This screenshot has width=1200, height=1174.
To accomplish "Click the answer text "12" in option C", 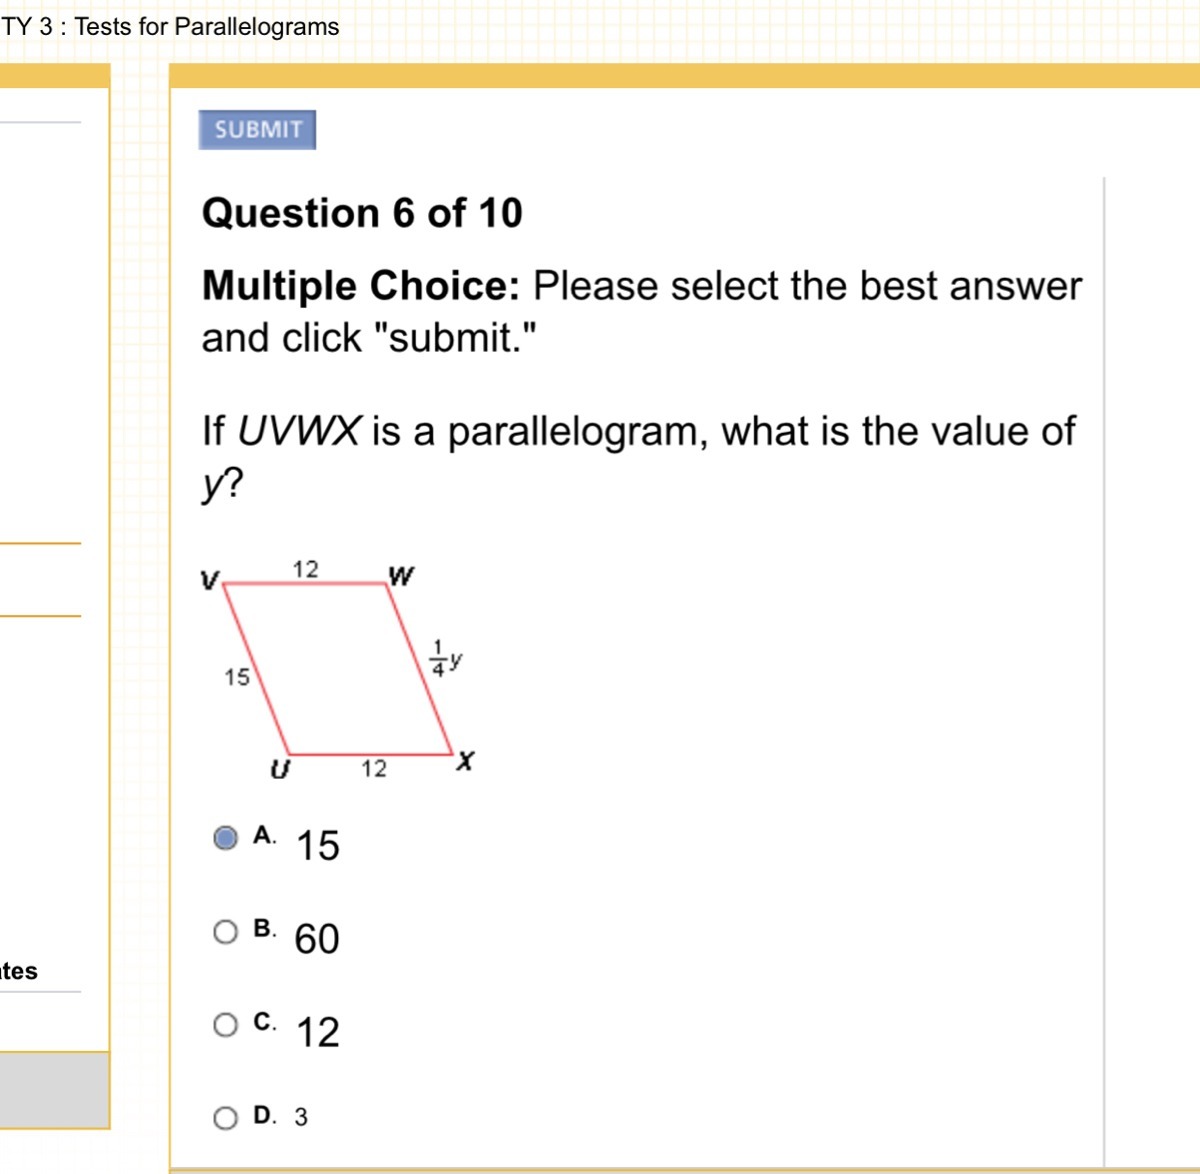I will pos(318,1032).
